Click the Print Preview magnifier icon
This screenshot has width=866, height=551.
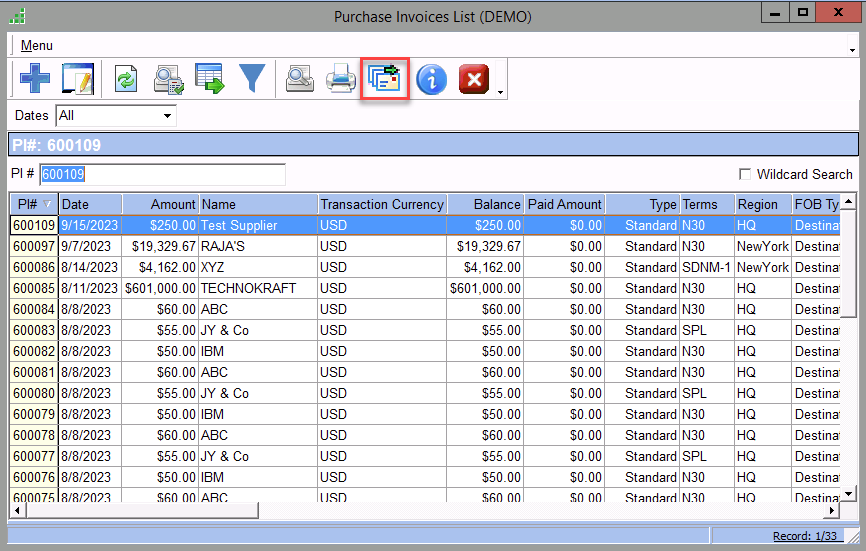coord(300,79)
